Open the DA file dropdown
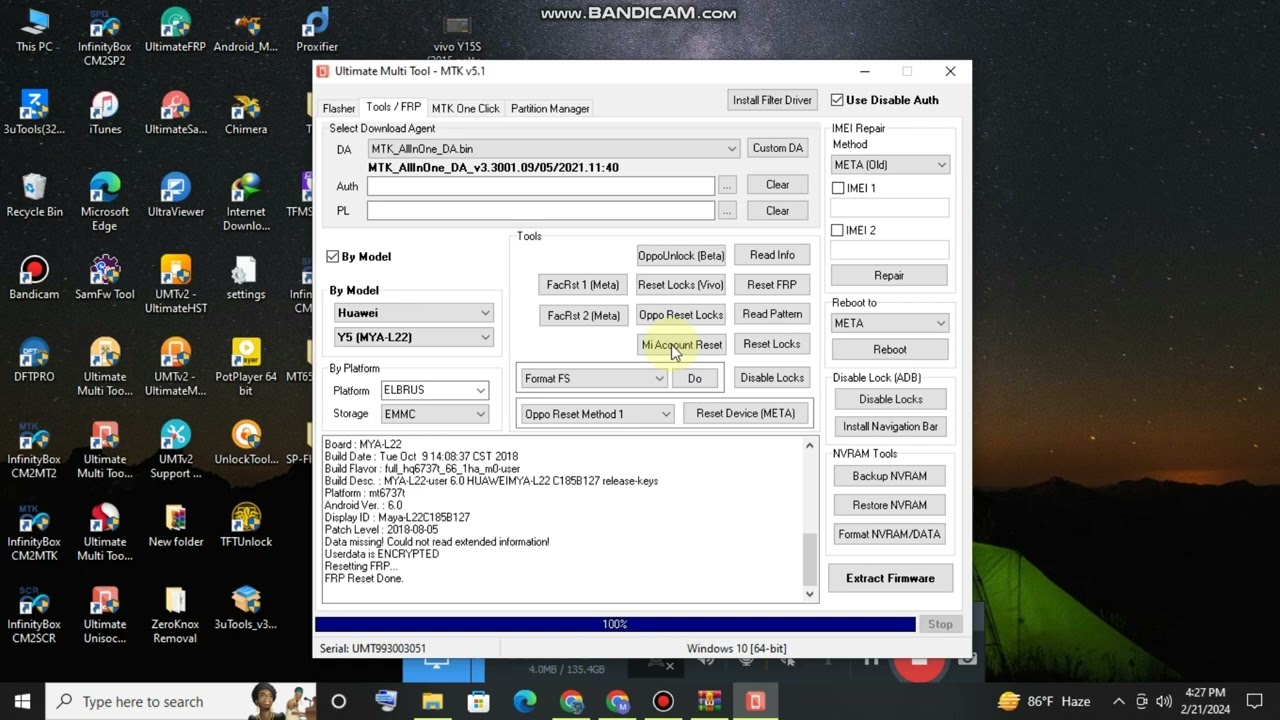This screenshot has width=1280, height=720. point(553,148)
